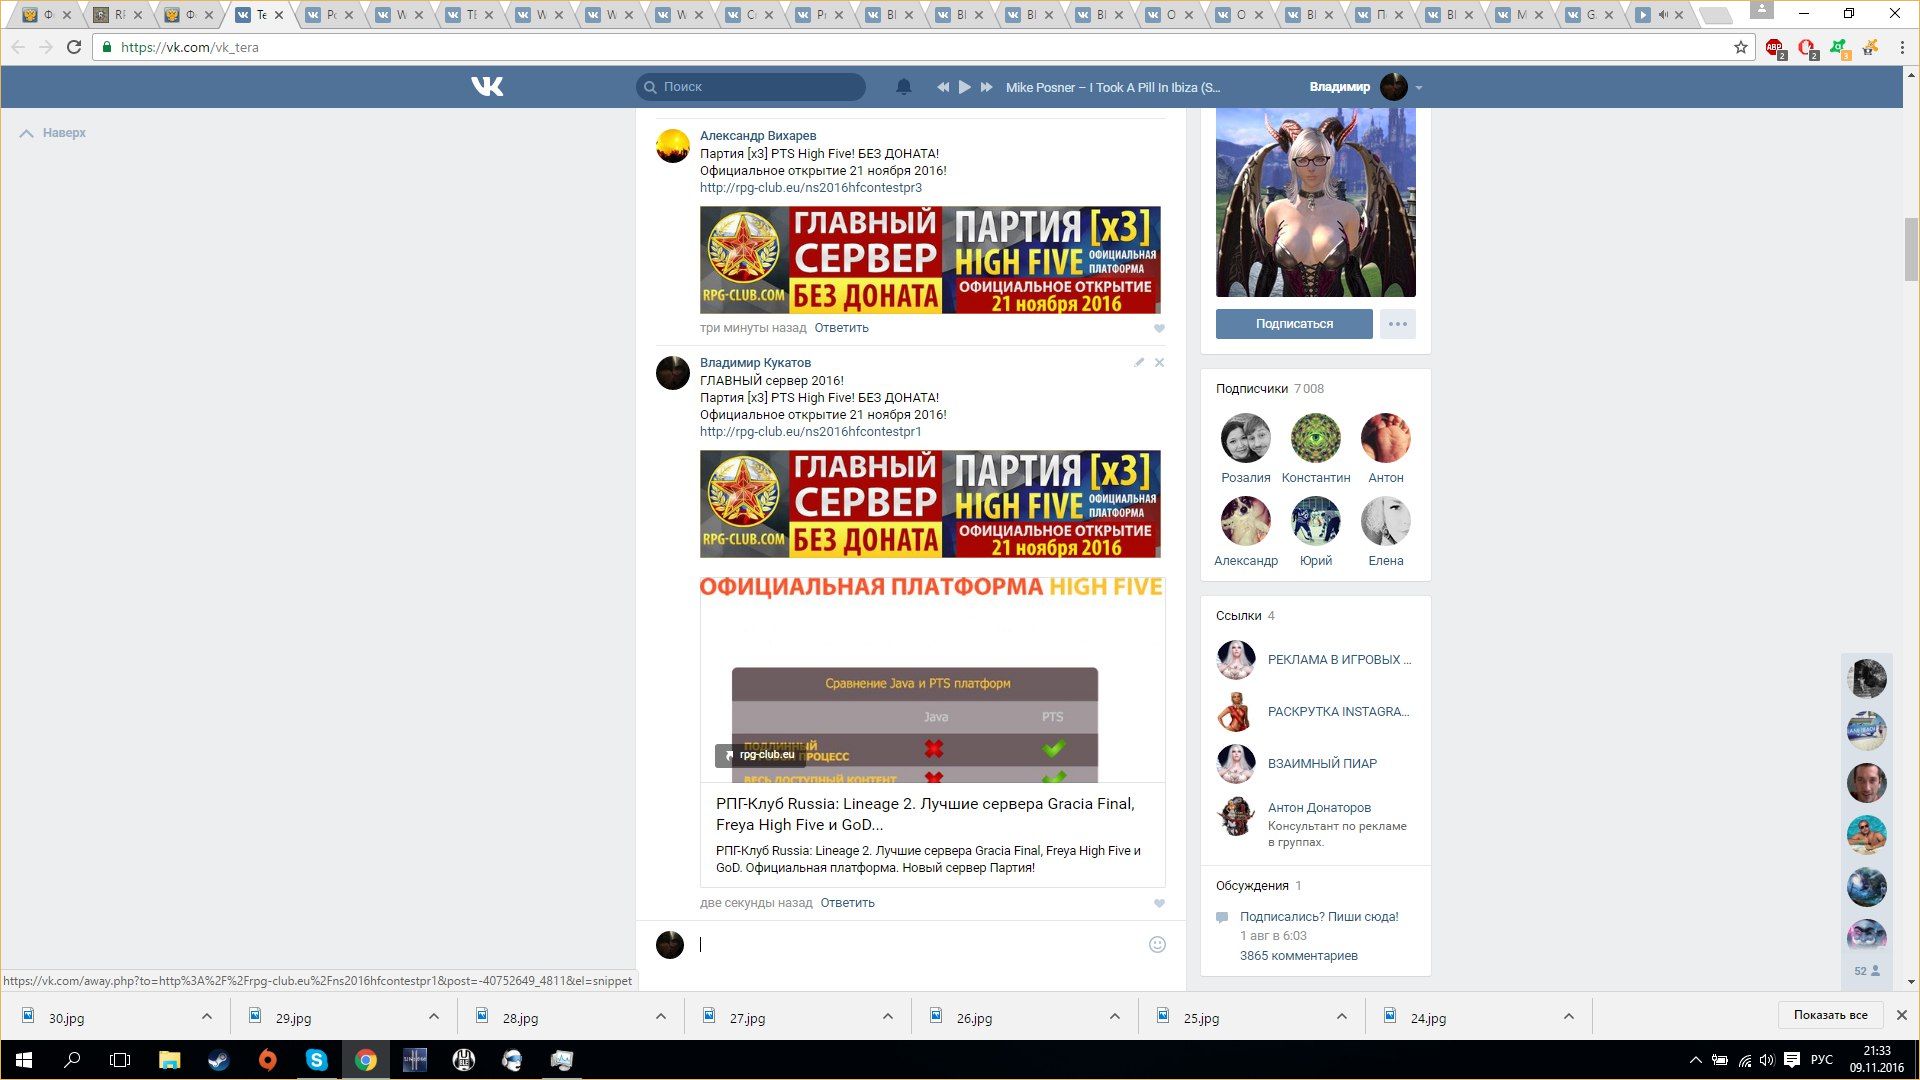
Task: Click Наверх to go to top
Action: [53, 133]
